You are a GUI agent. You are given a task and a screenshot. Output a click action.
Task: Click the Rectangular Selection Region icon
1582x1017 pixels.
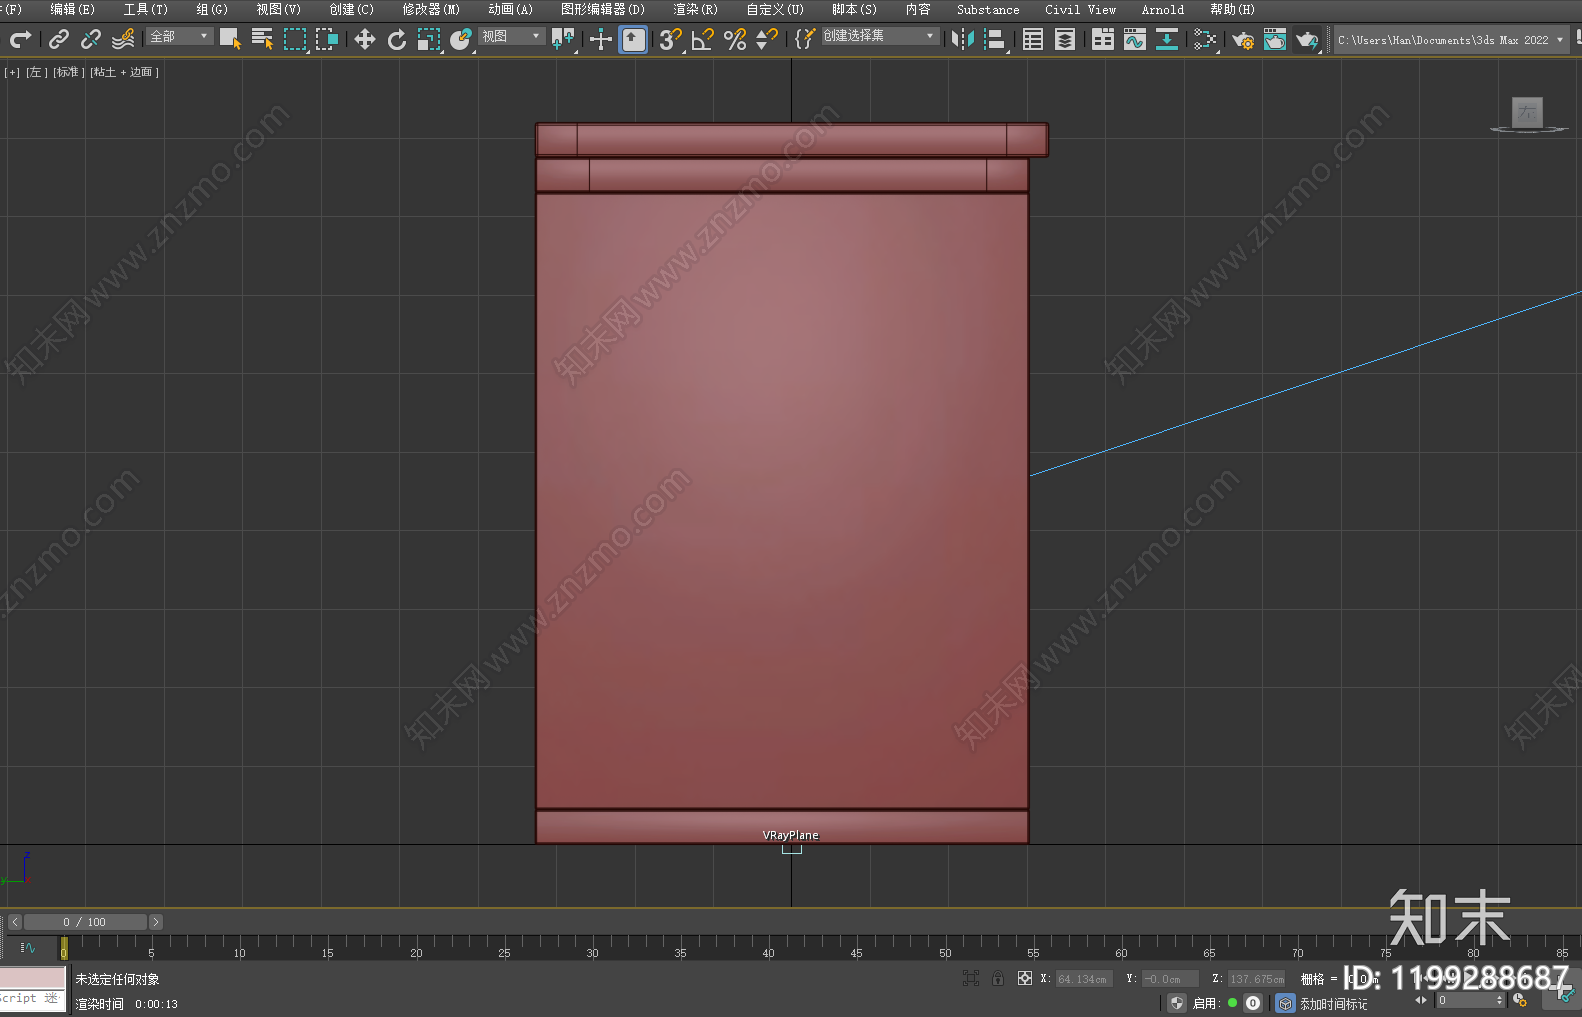coord(295,39)
